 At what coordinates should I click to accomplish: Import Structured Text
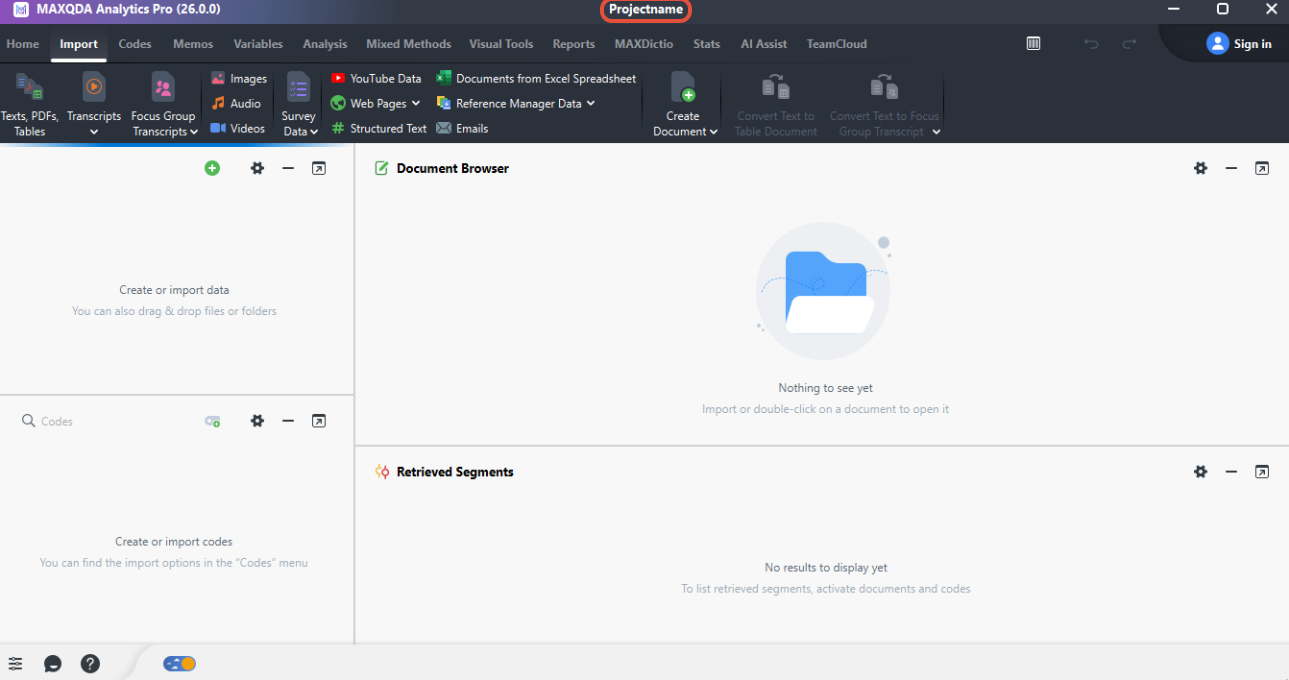click(379, 129)
